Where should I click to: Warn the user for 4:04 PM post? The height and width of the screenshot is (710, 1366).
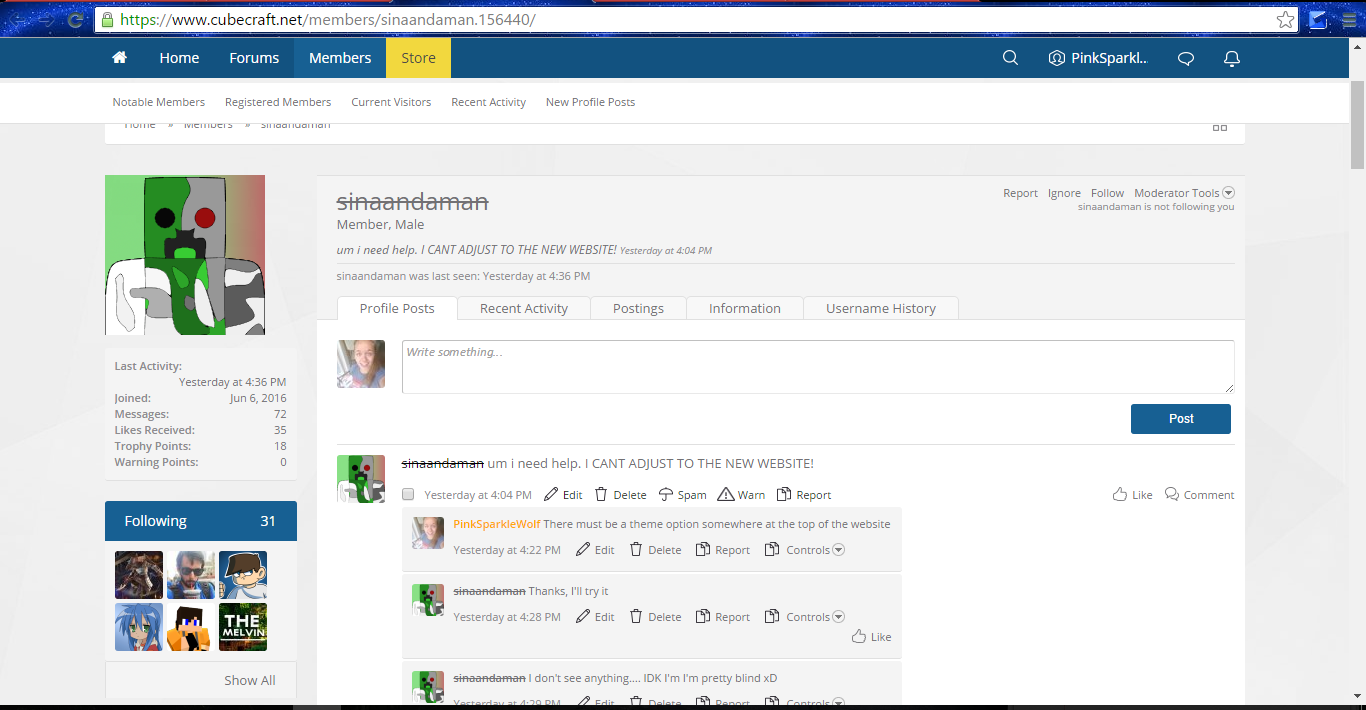point(741,495)
